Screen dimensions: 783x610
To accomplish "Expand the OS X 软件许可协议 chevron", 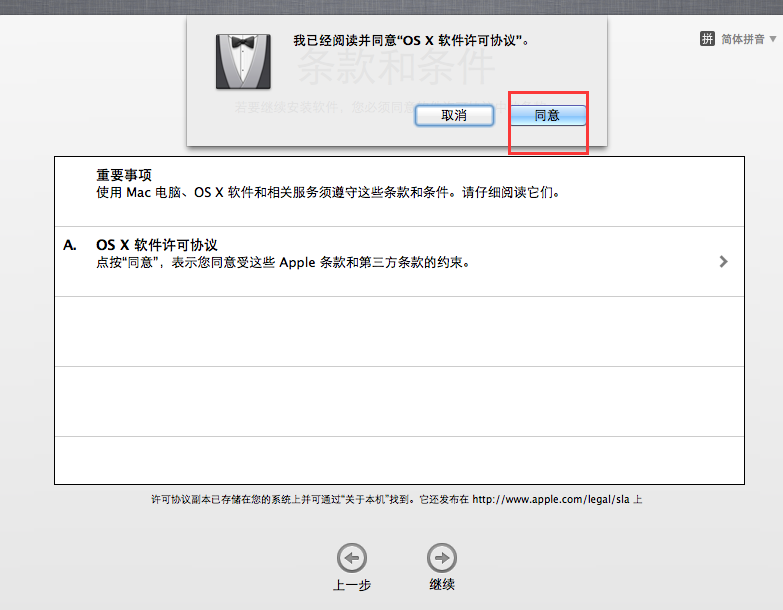I will pyautogui.click(x=724, y=262).
